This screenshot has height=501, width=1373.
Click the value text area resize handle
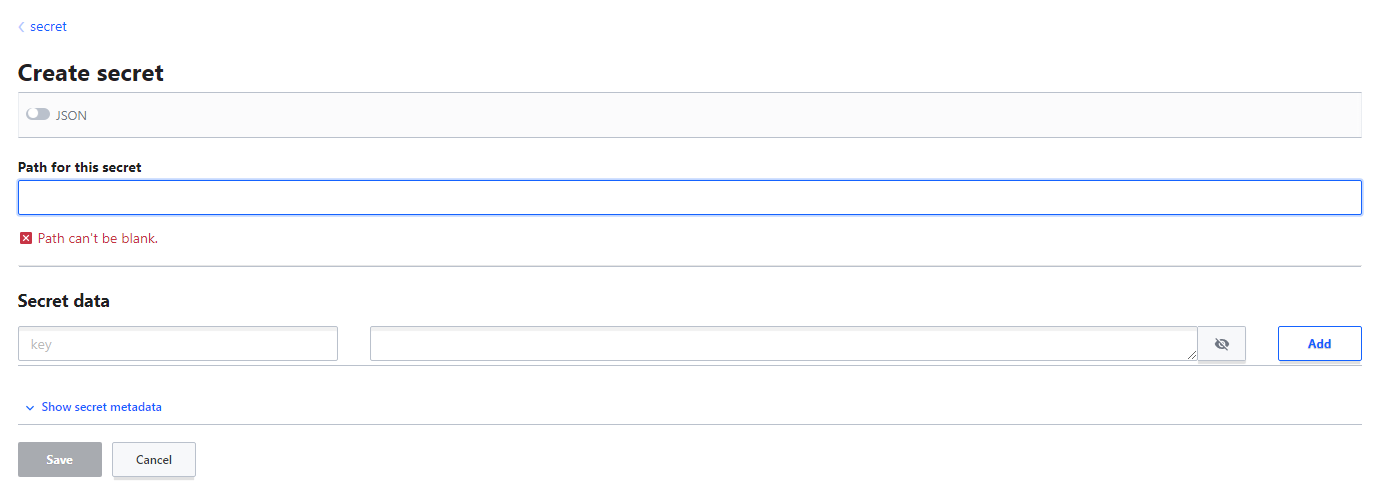pyautogui.click(x=1191, y=354)
